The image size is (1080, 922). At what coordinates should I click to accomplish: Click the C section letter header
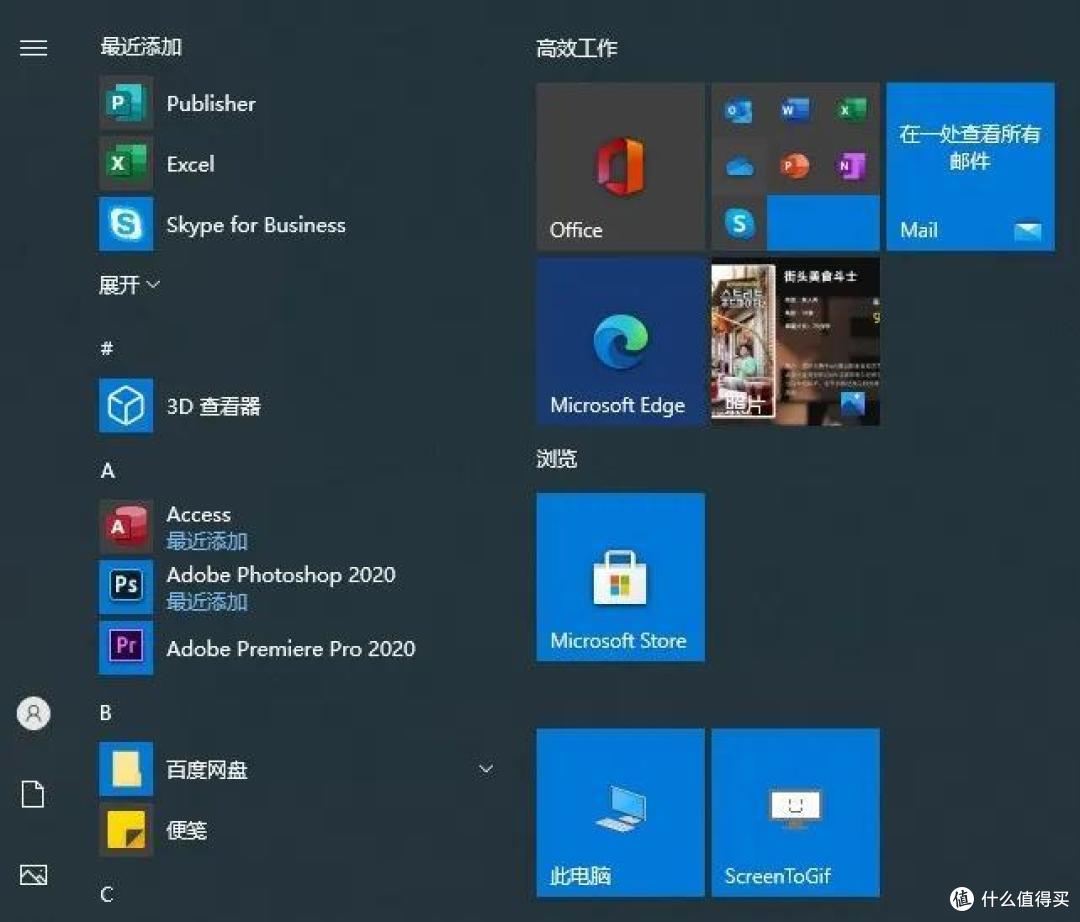pos(106,894)
